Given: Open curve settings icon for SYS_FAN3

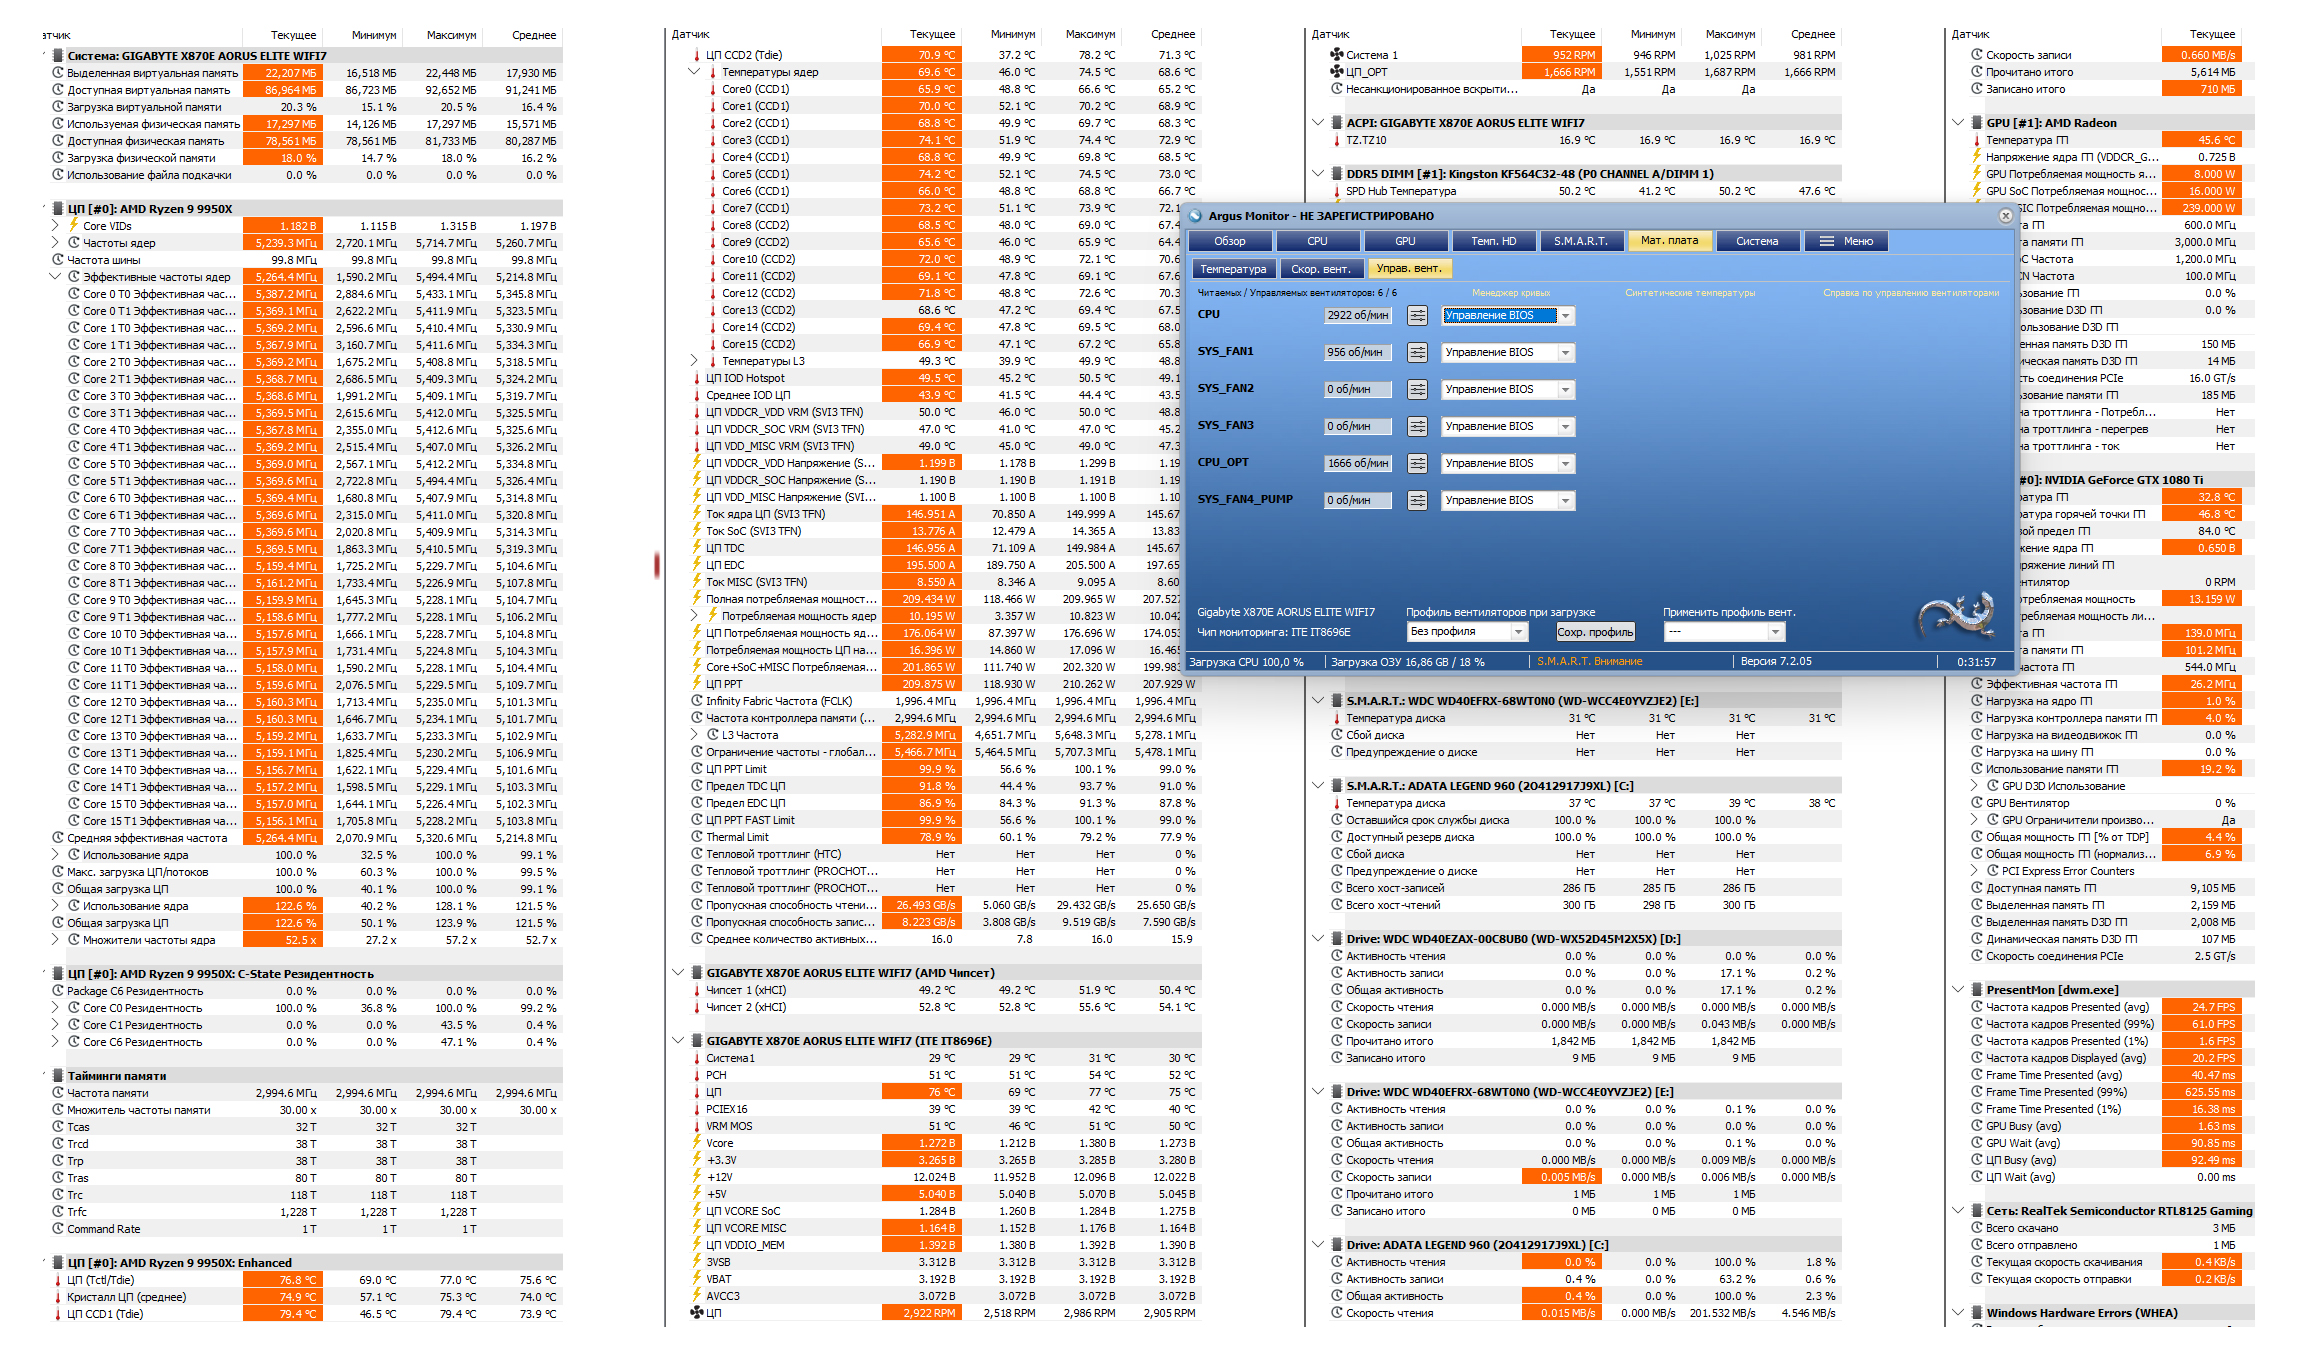Looking at the screenshot, I should point(1417,427).
